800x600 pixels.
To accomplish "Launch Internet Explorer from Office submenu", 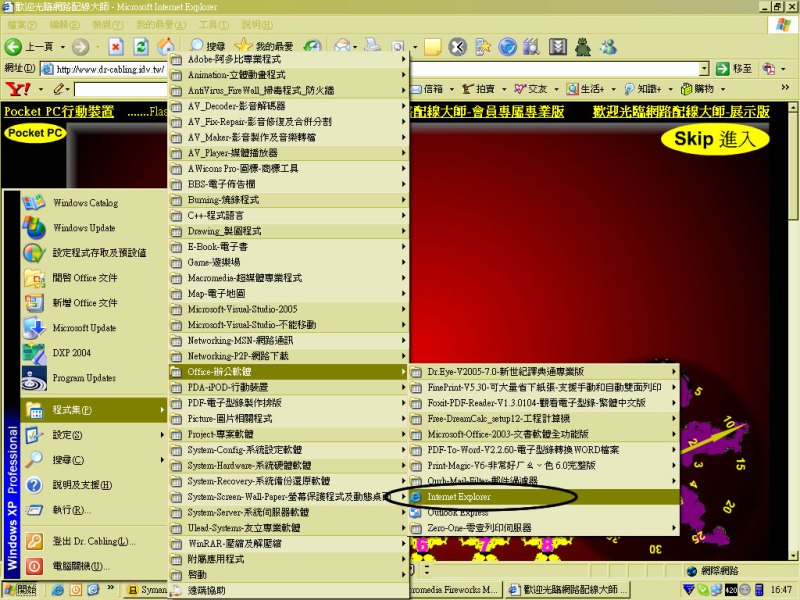I will (x=544, y=497).
